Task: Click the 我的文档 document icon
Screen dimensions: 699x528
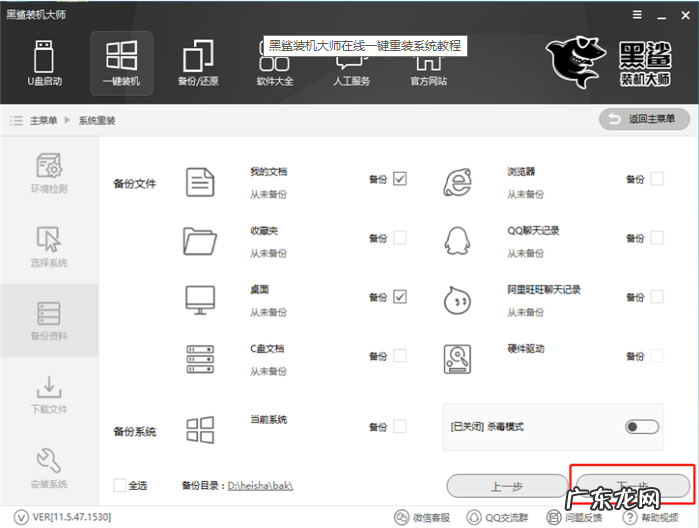Action: pos(200,182)
